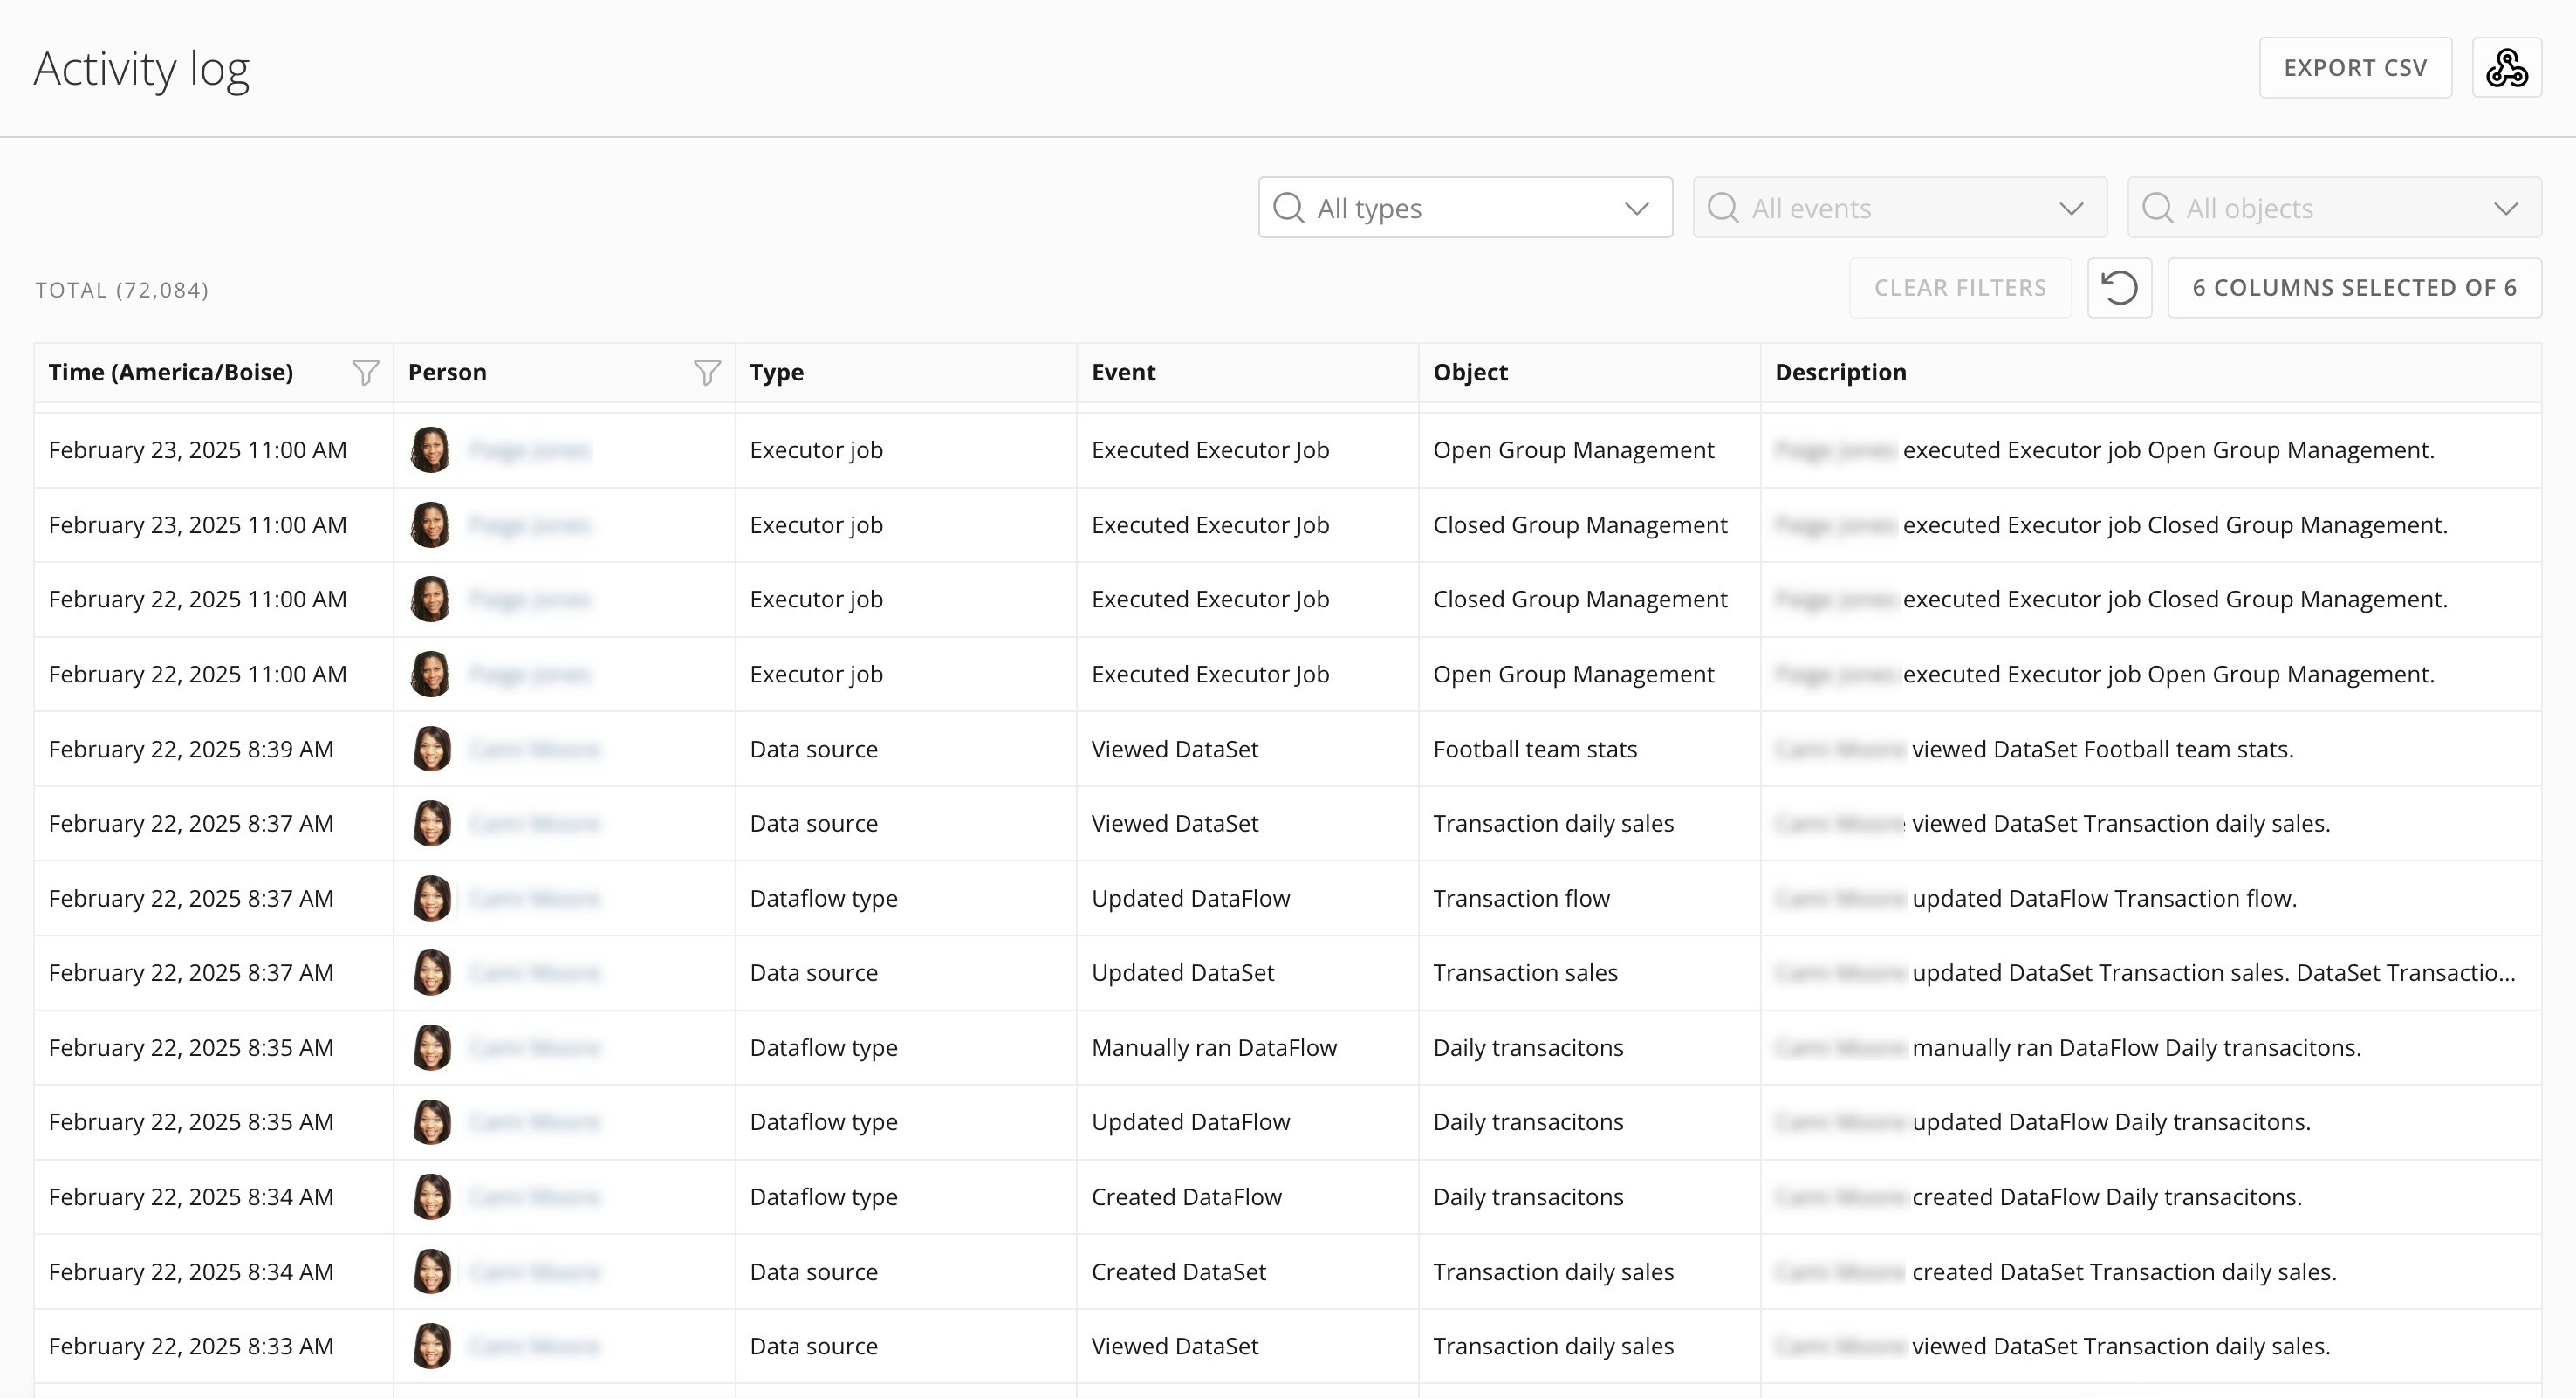Click avatar in Open Group Management first row
Screen dimensions: 2576x1398
[430, 450]
